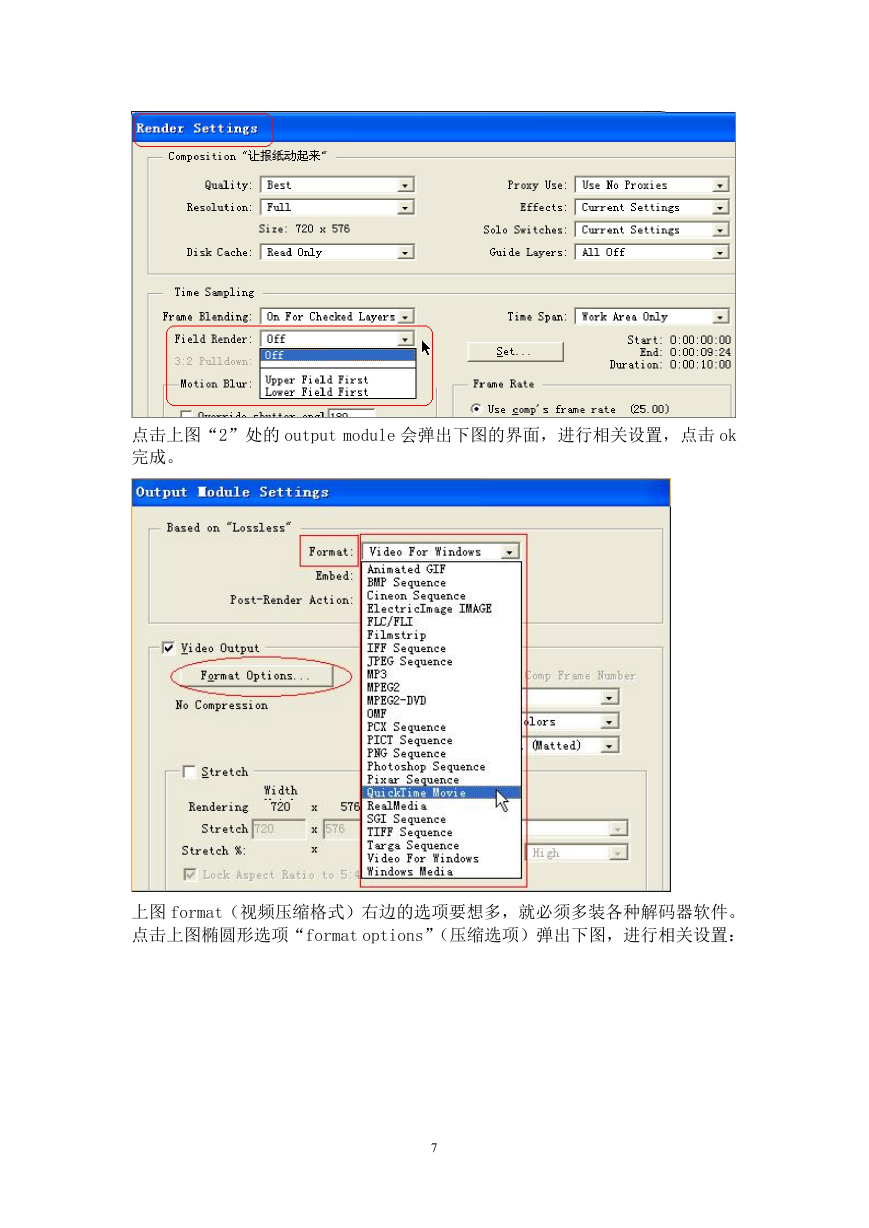Select PICT Sequence format
Screen dimensions: 869x1228
click(x=441, y=740)
